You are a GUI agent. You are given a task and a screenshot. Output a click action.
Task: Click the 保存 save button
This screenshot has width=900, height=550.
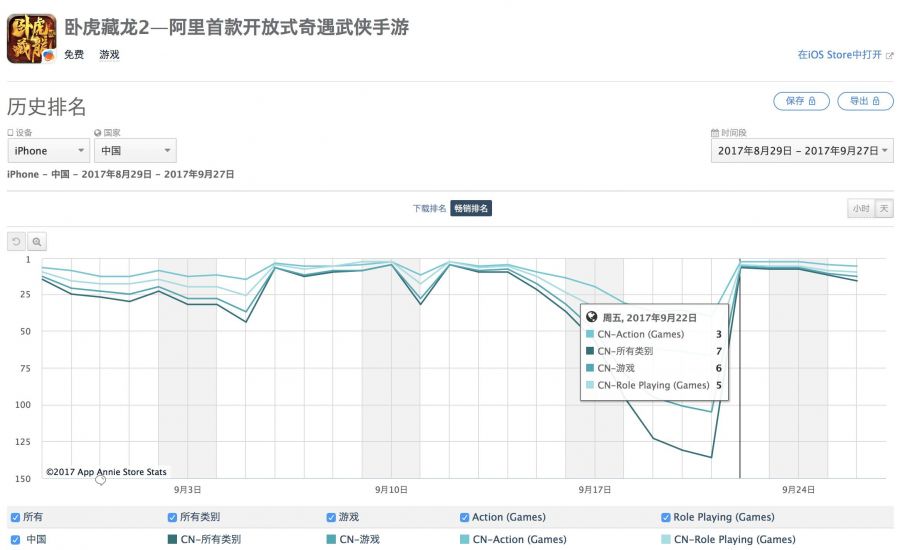tap(801, 101)
